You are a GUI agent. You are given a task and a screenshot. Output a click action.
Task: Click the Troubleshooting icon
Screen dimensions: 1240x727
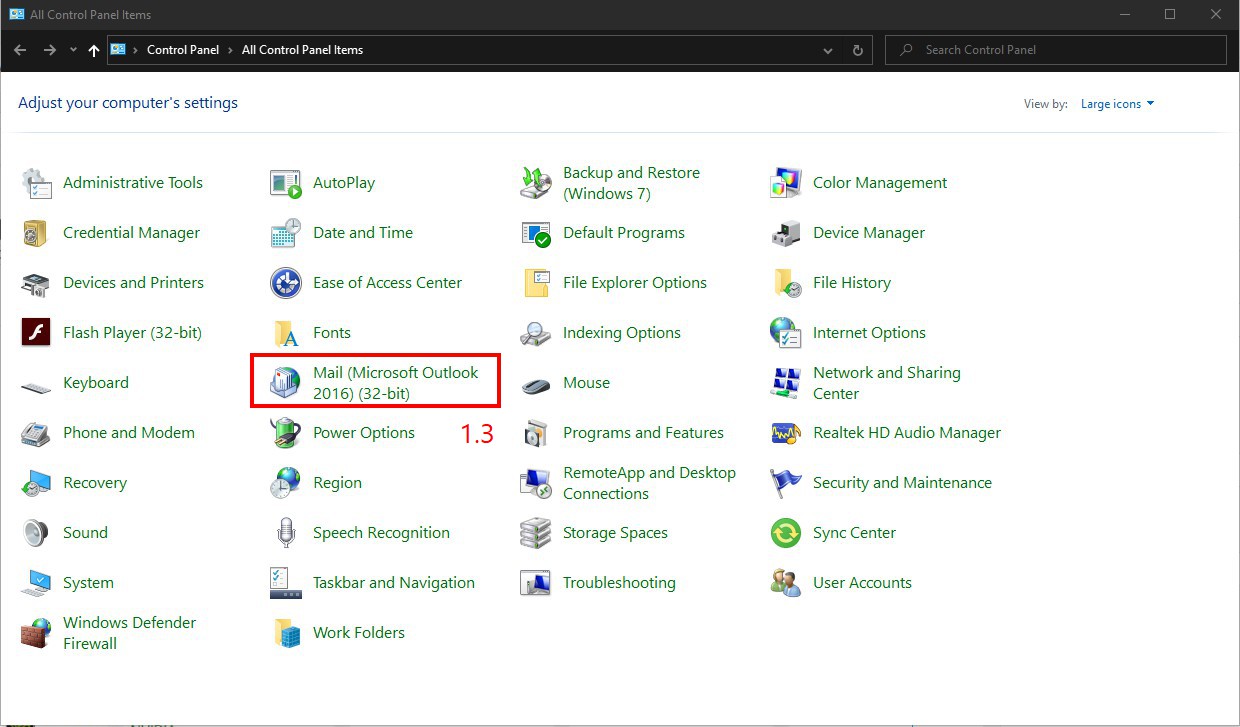click(536, 583)
